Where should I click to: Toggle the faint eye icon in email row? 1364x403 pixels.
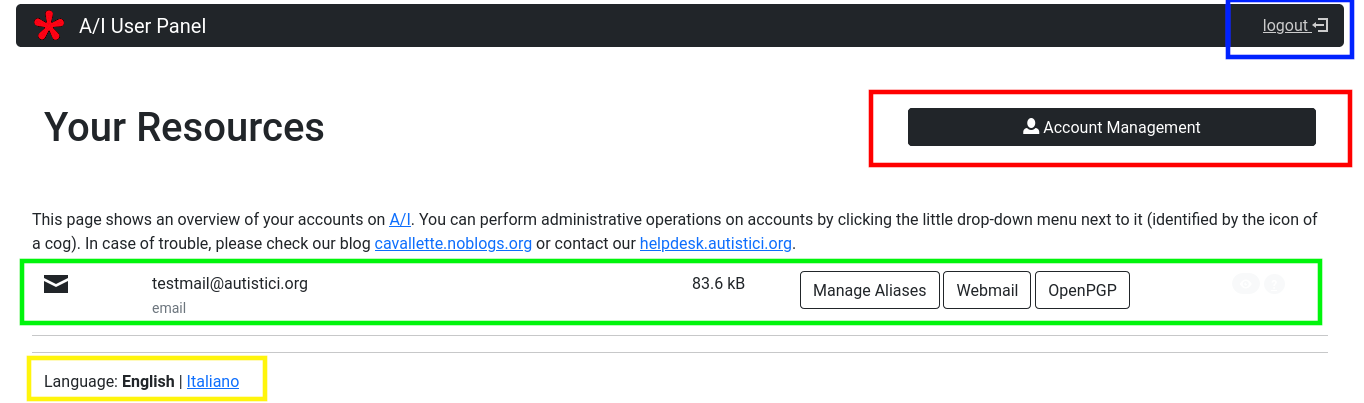tap(1245, 284)
